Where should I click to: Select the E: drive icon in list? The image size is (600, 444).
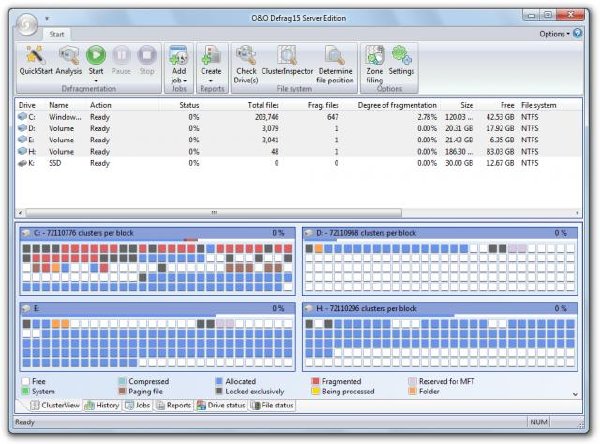[23, 139]
